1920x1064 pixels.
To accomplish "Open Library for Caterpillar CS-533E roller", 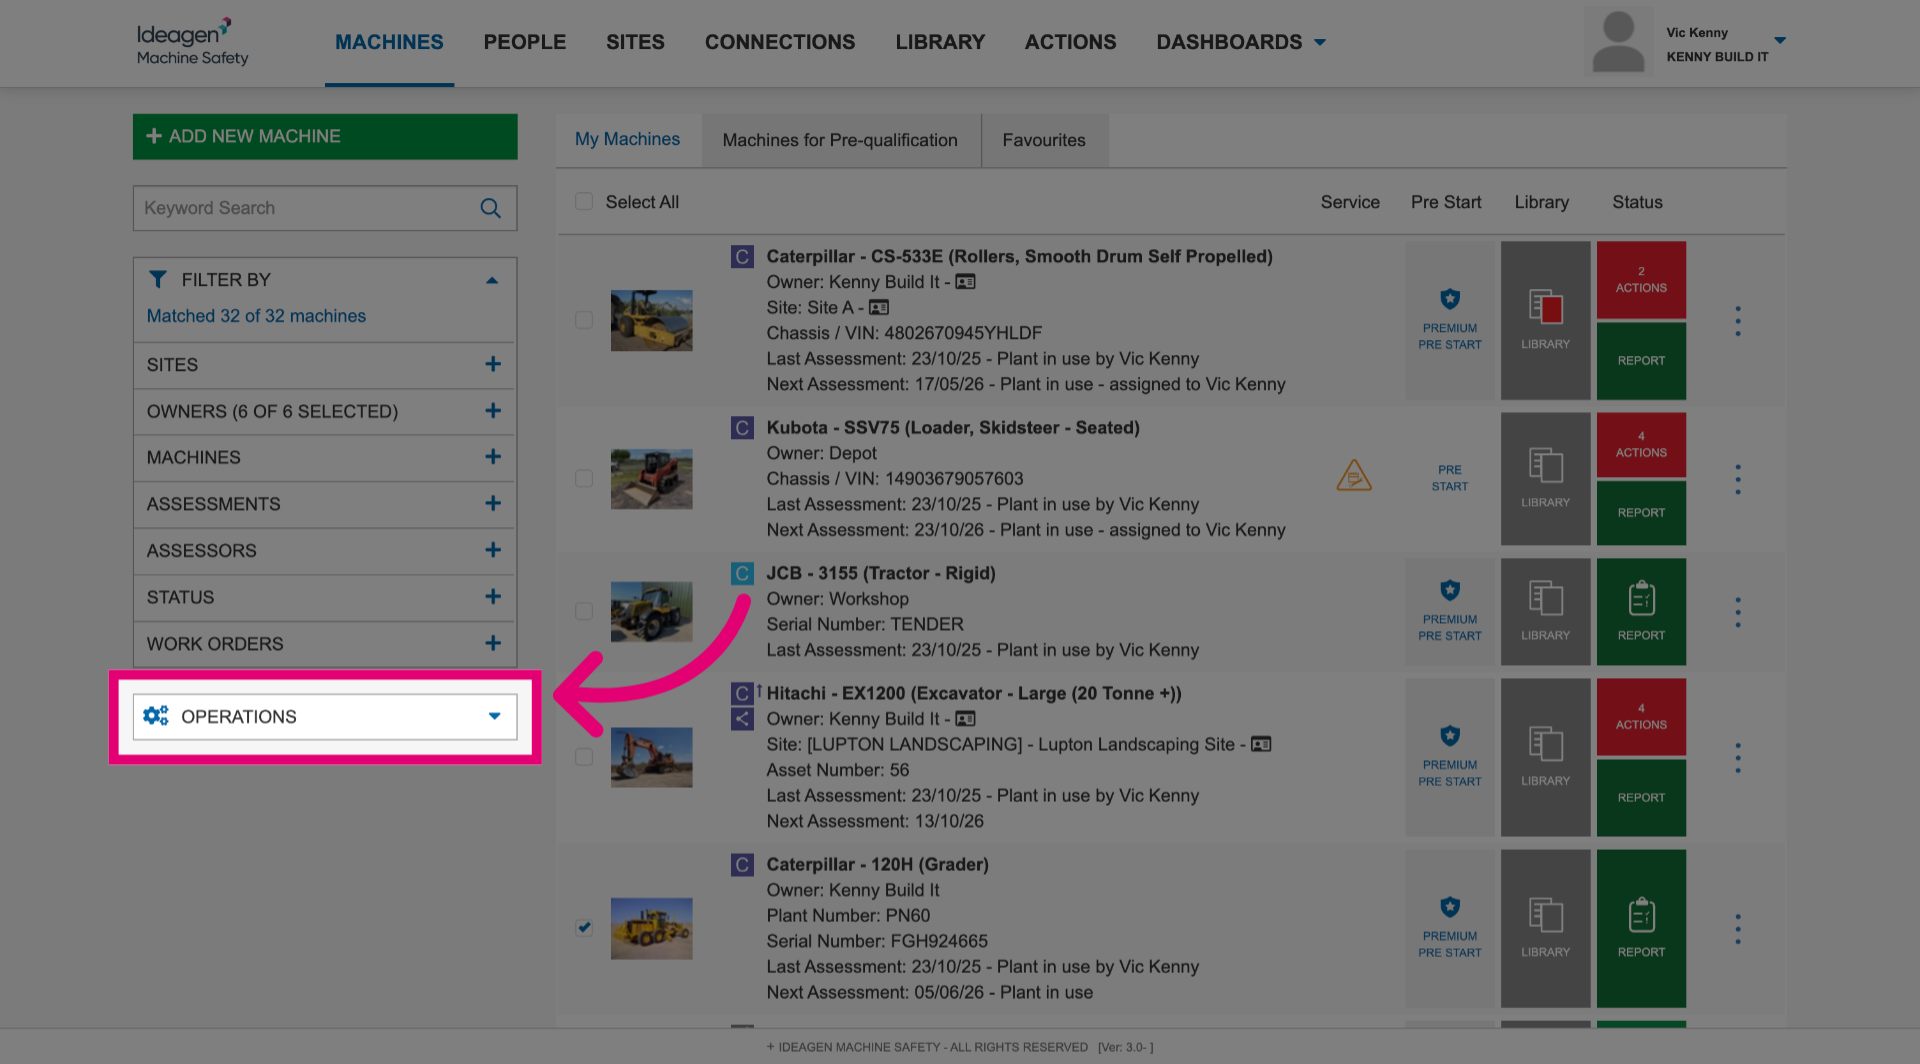I will tap(1545, 320).
